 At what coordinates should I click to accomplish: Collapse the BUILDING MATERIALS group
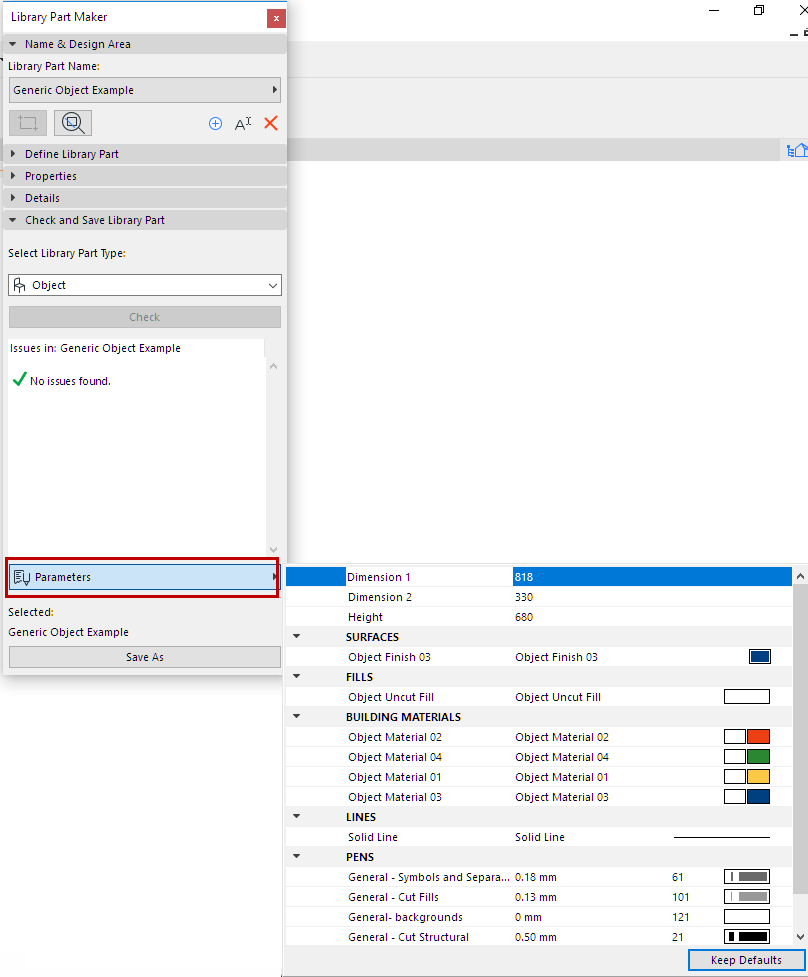[294, 716]
